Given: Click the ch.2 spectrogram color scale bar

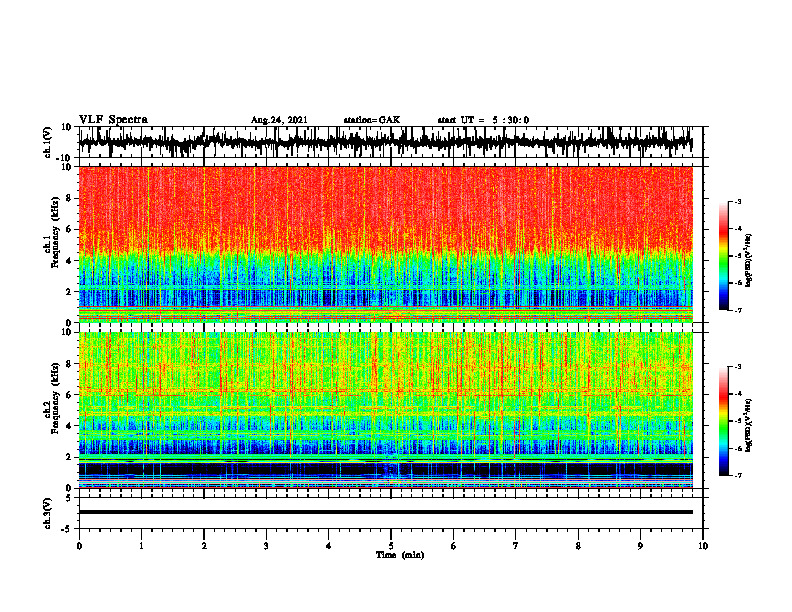Looking at the screenshot, I should pyautogui.click(x=724, y=421).
